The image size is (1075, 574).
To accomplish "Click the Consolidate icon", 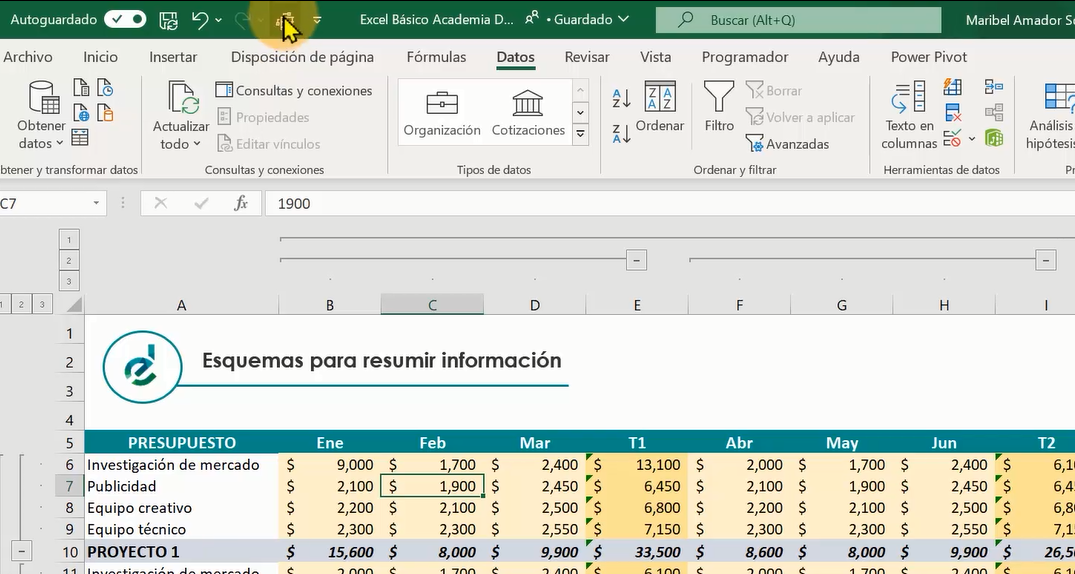I will coord(993,86).
